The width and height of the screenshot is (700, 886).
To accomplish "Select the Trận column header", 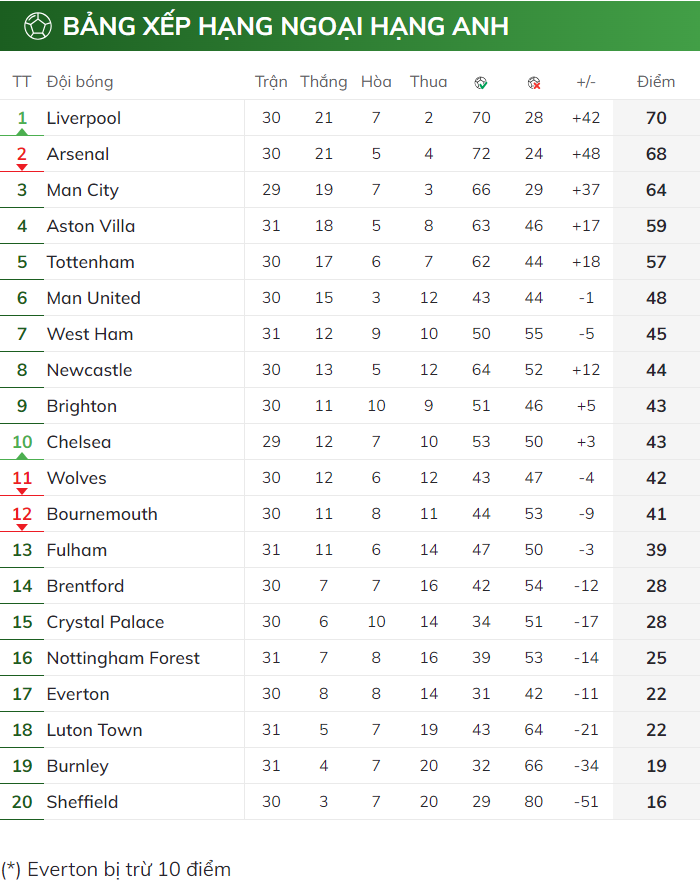I will (271, 82).
